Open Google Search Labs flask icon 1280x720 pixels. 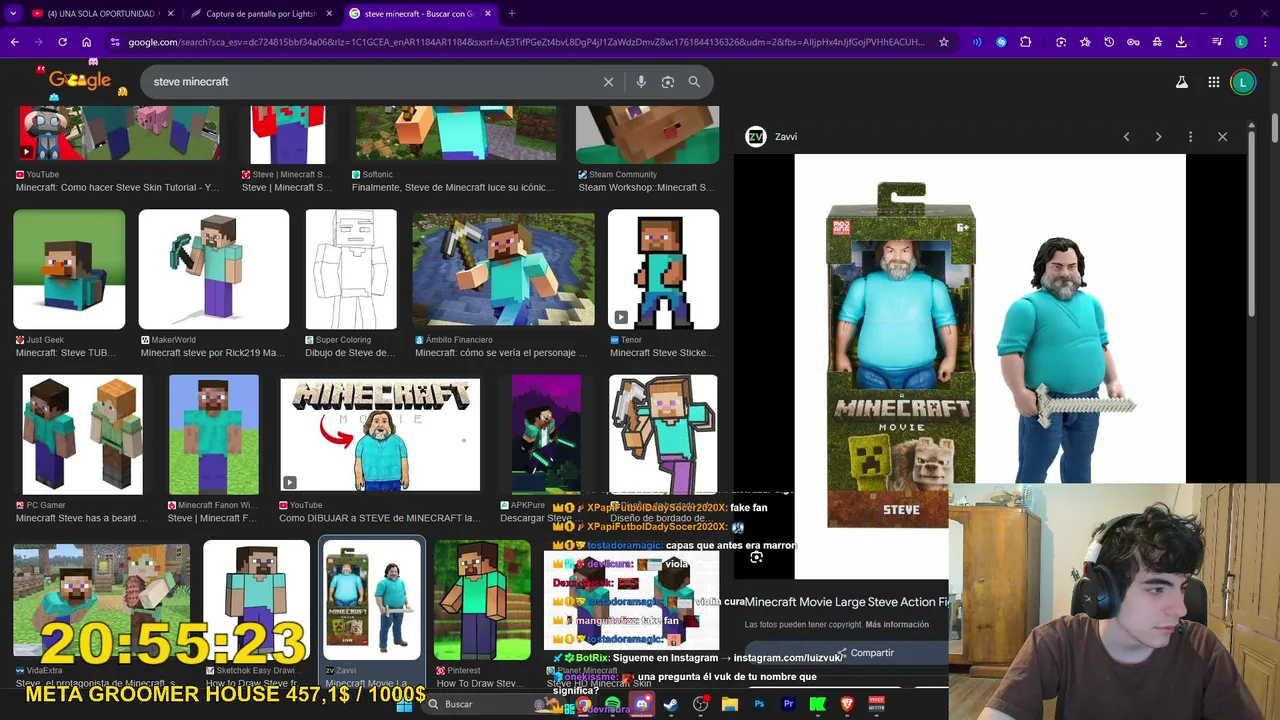click(x=1182, y=83)
